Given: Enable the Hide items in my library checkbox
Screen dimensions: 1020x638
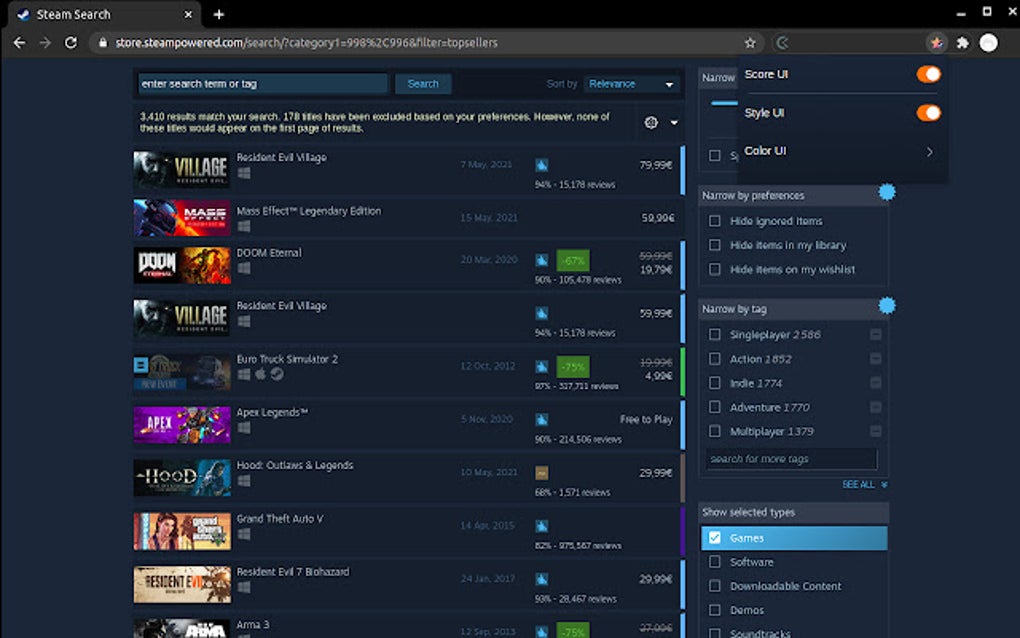Looking at the screenshot, I should point(716,245).
